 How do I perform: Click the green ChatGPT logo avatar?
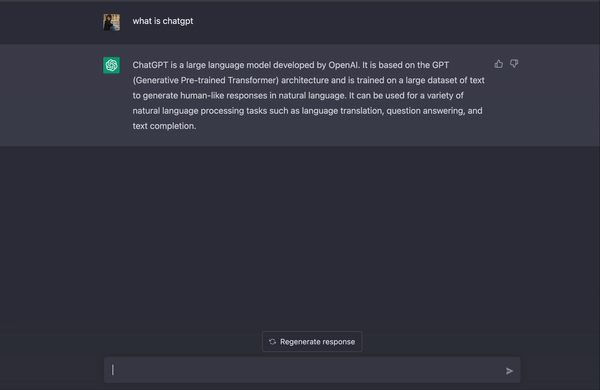111,65
